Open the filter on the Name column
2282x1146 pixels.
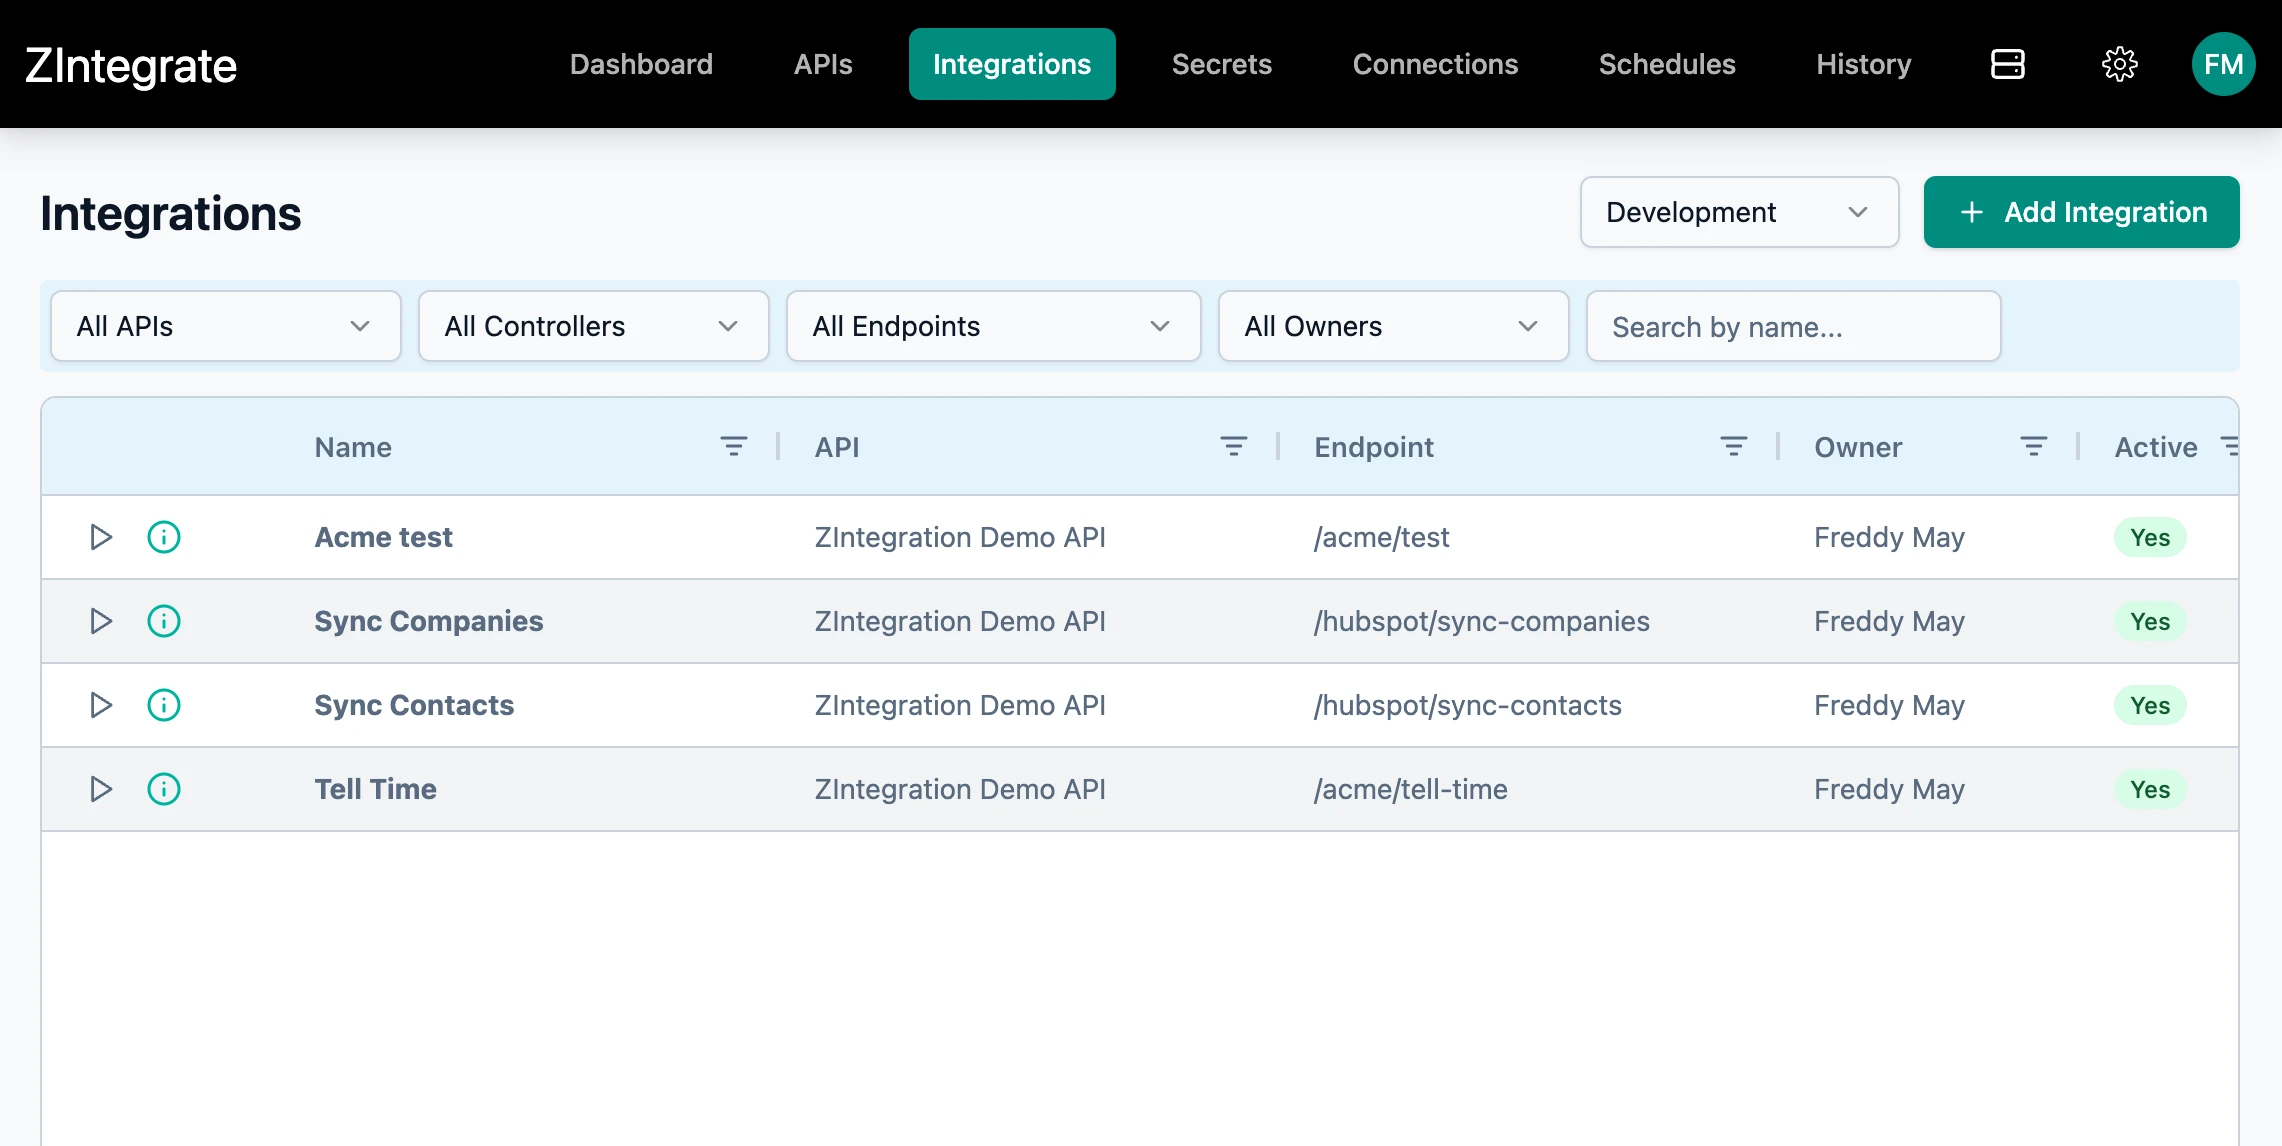coord(735,446)
